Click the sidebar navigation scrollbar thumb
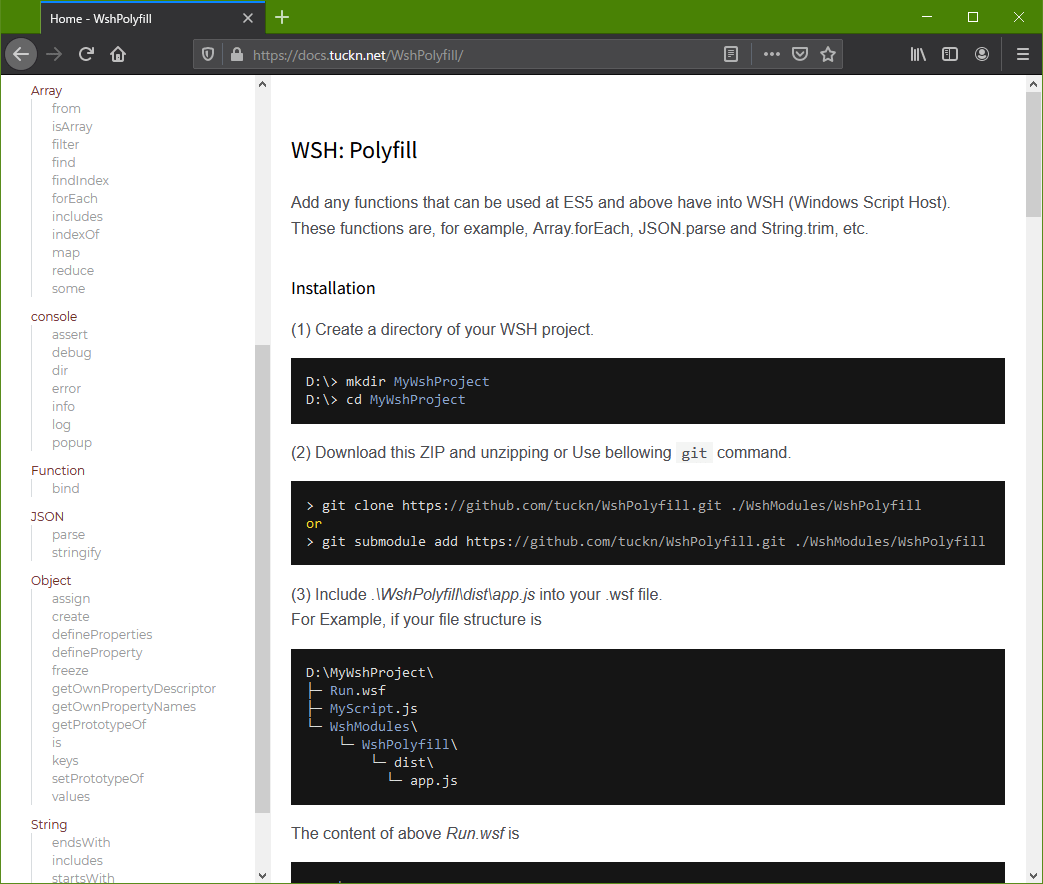The image size is (1043, 884). (x=262, y=578)
